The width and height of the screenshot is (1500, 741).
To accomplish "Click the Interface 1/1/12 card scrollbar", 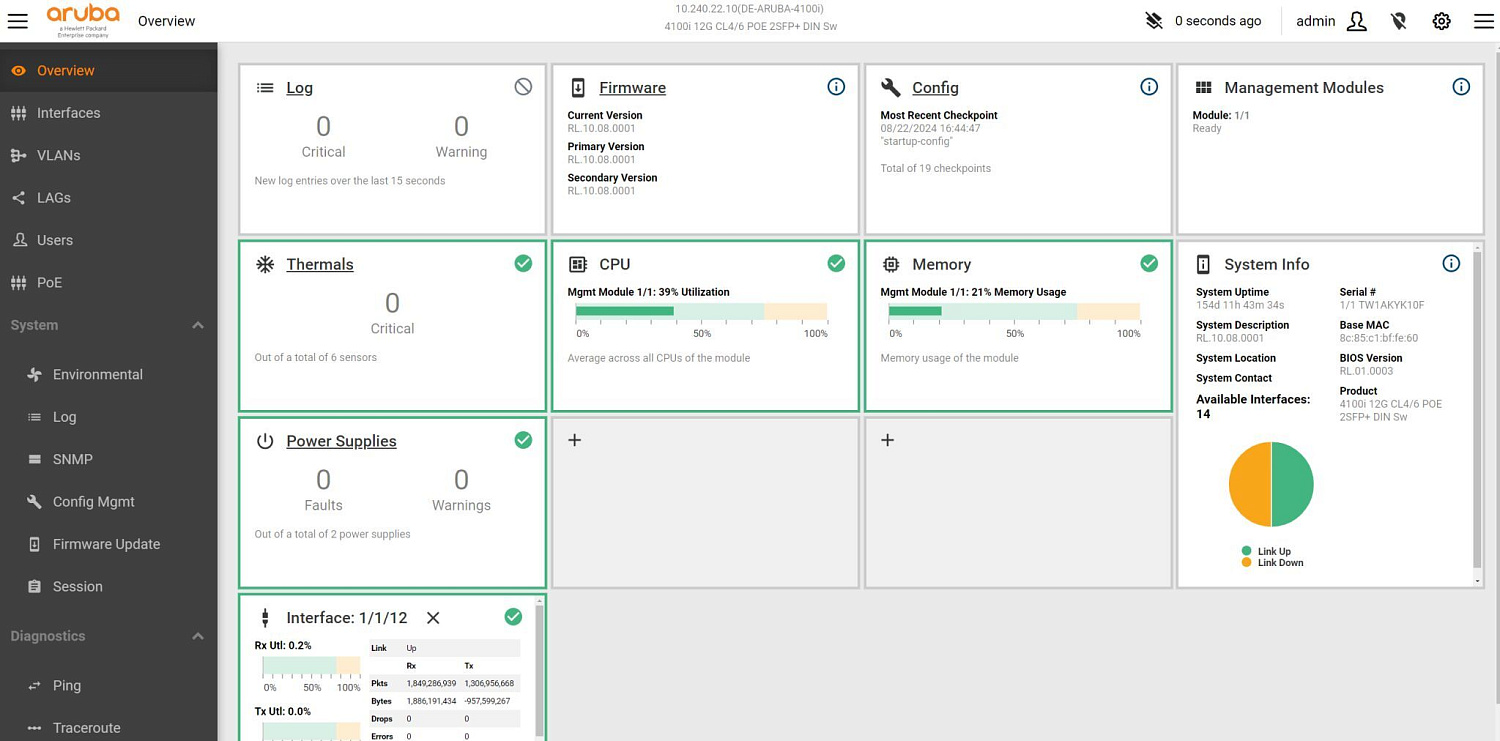I will [540, 671].
